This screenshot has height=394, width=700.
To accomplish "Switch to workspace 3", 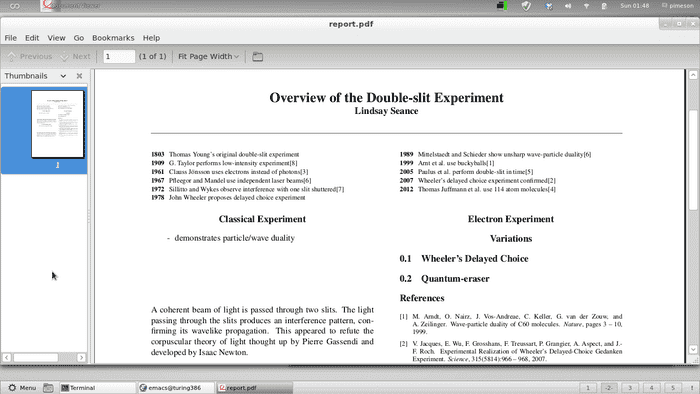I will [630, 388].
